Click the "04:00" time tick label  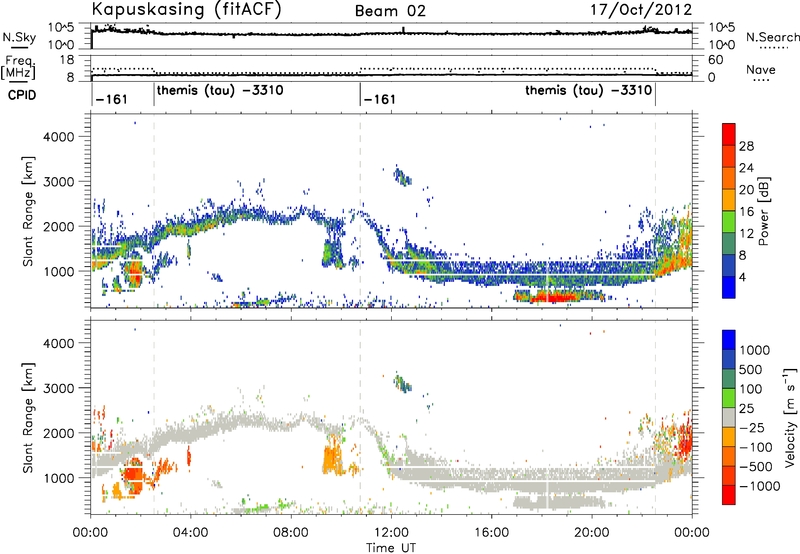191,533
